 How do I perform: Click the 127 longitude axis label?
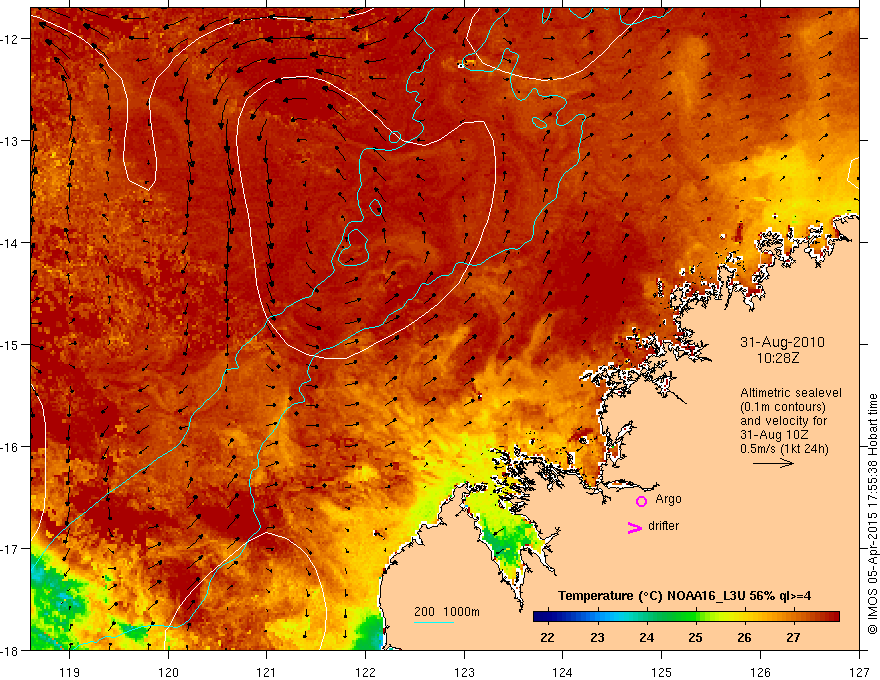click(859, 672)
